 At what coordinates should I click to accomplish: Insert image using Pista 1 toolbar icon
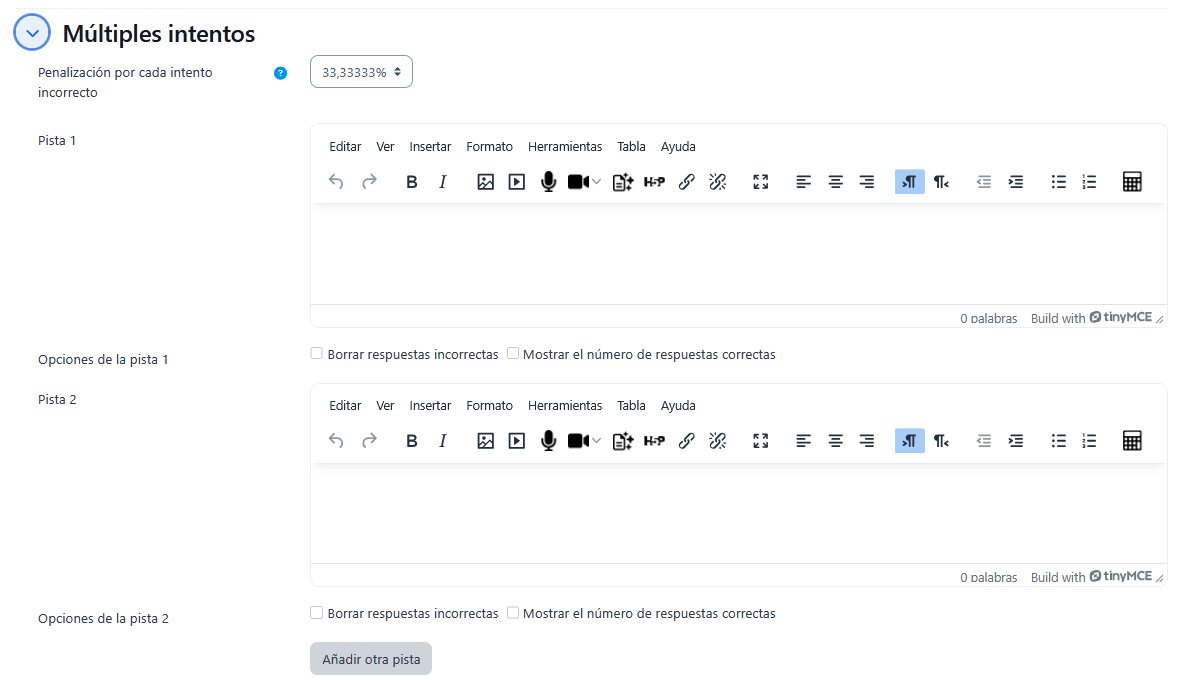click(485, 182)
